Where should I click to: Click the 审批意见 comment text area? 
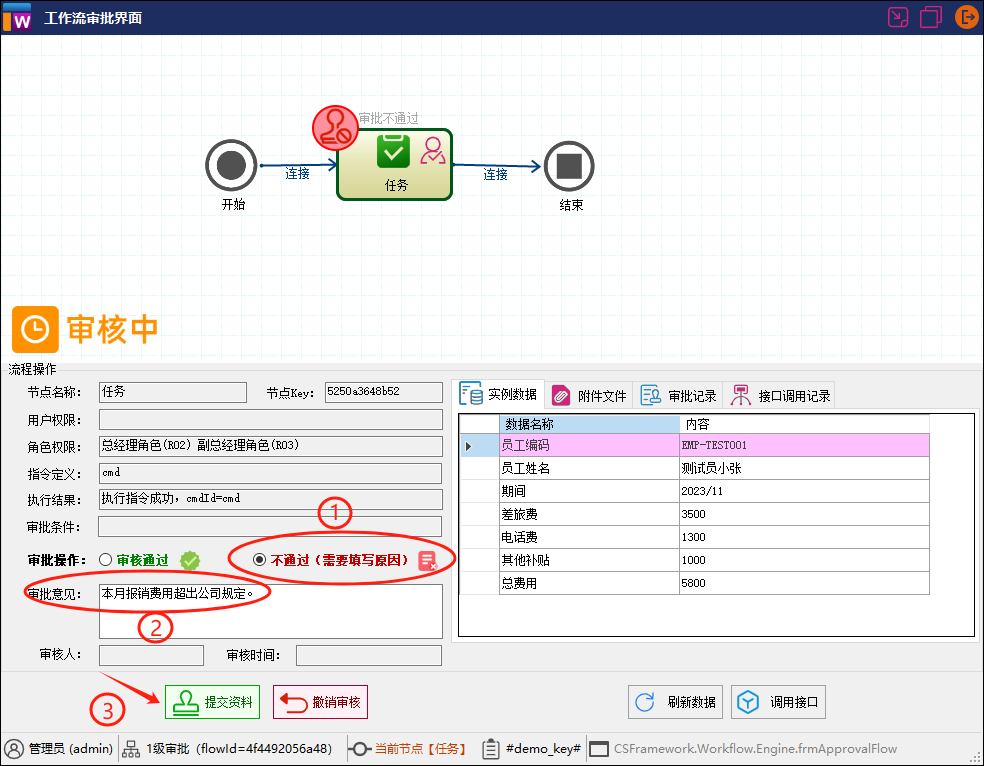point(270,611)
